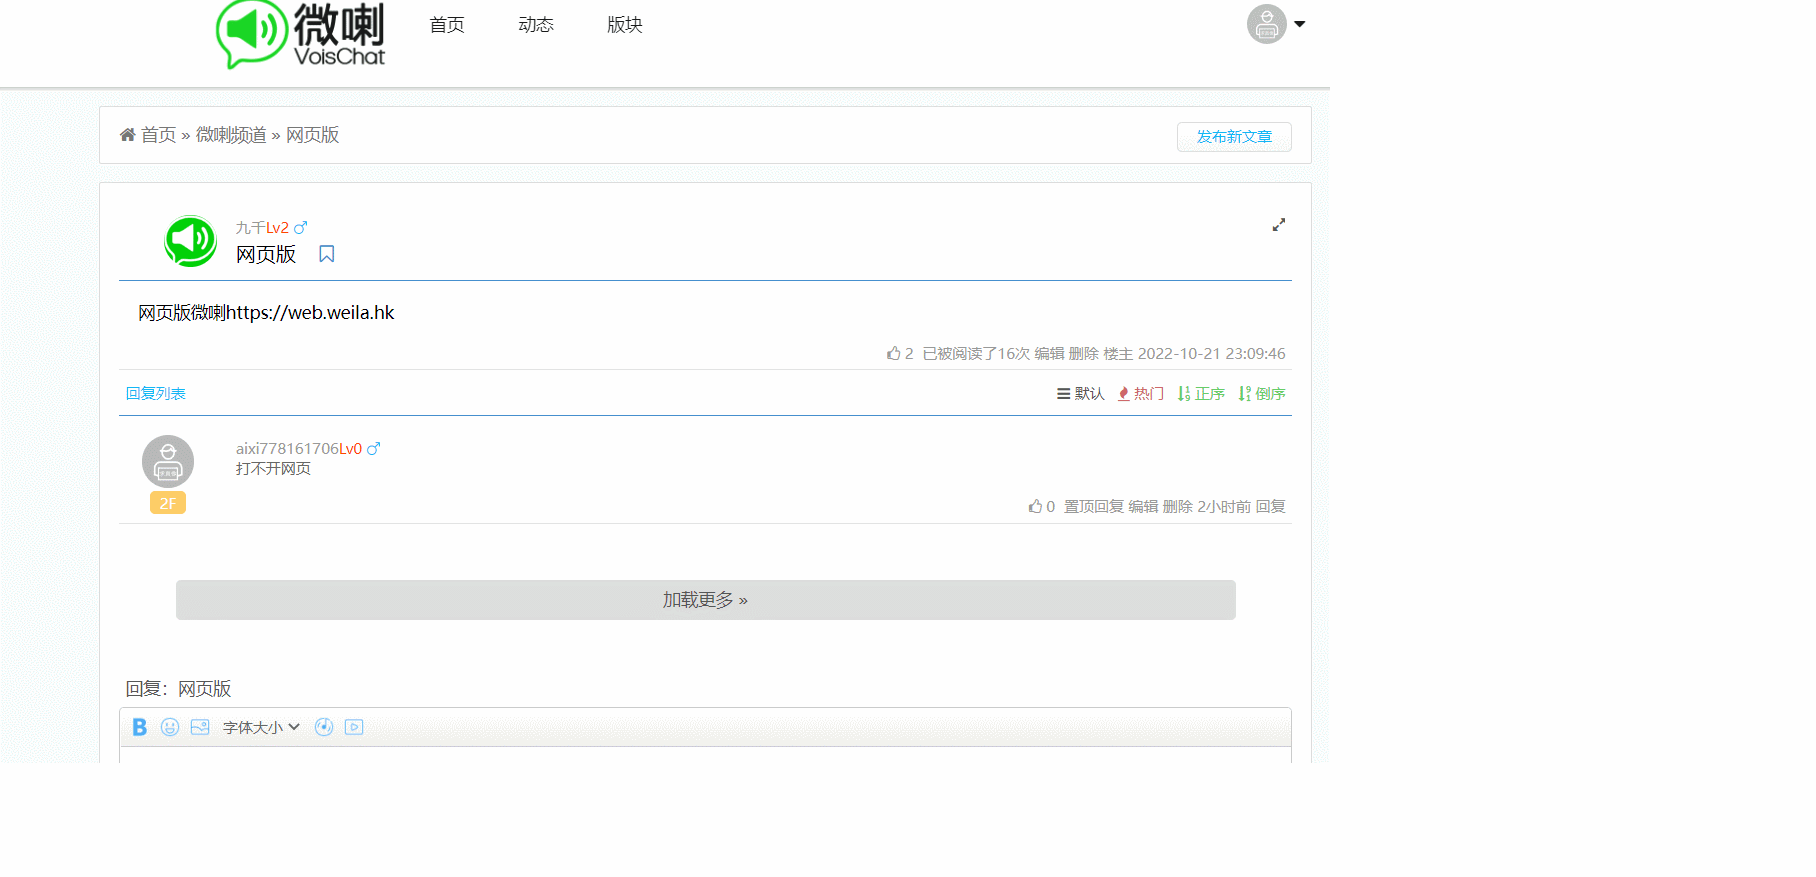Insert a video using the play icon
Viewport: 1816px width, 877px height.
354,727
